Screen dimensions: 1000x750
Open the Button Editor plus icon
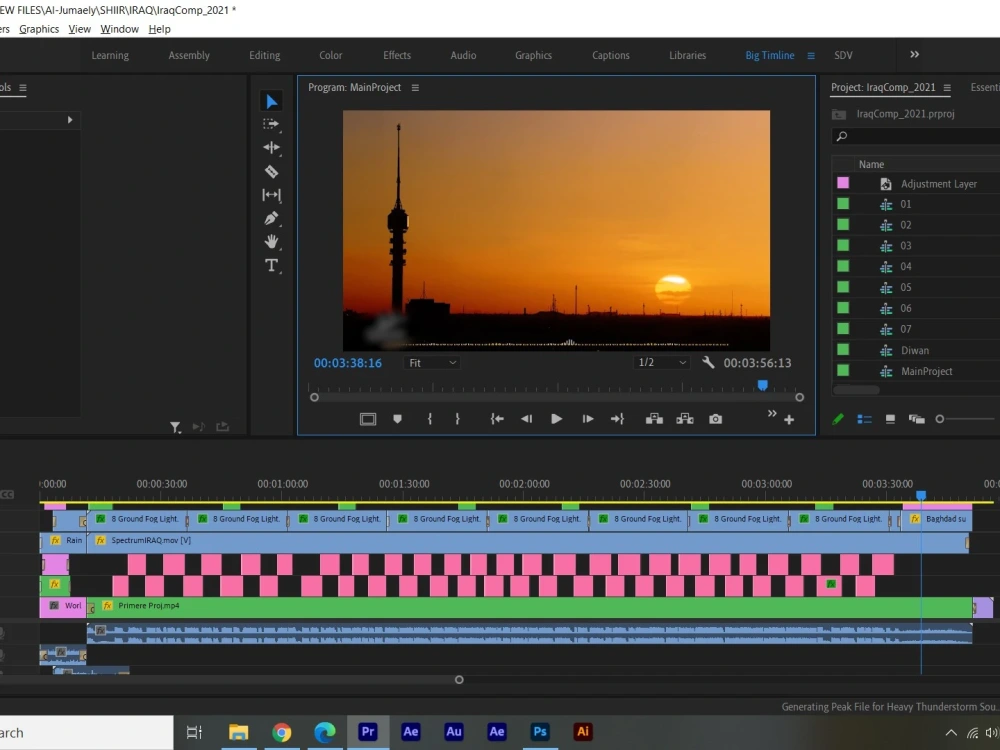point(789,420)
